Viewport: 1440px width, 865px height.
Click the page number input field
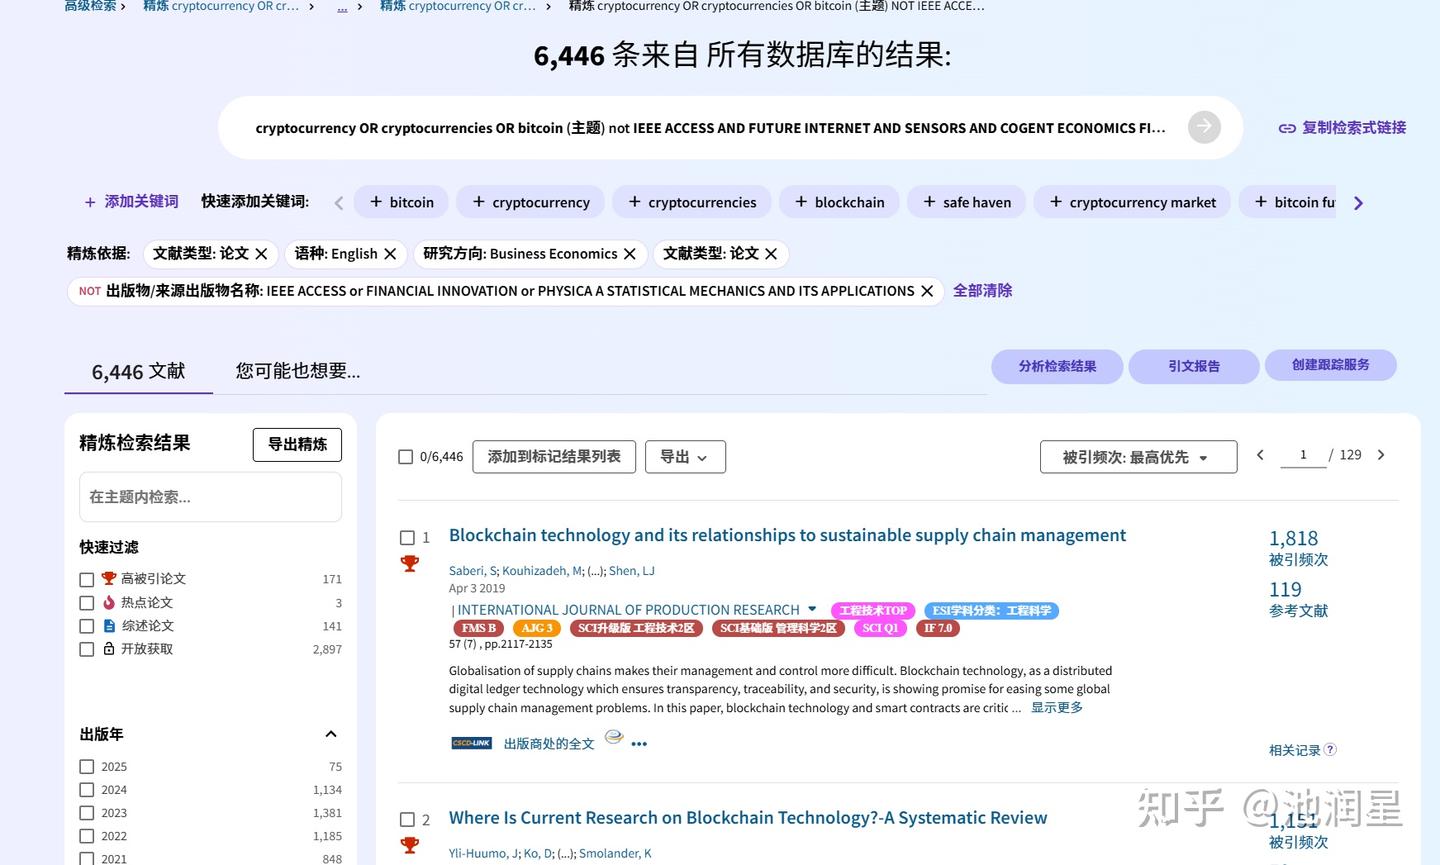point(1303,454)
